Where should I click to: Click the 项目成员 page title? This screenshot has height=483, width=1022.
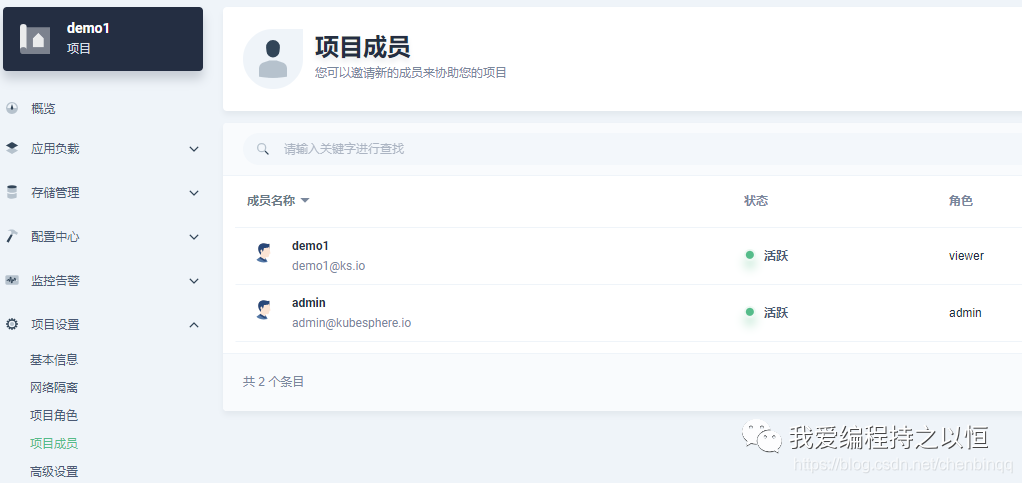click(x=362, y=48)
